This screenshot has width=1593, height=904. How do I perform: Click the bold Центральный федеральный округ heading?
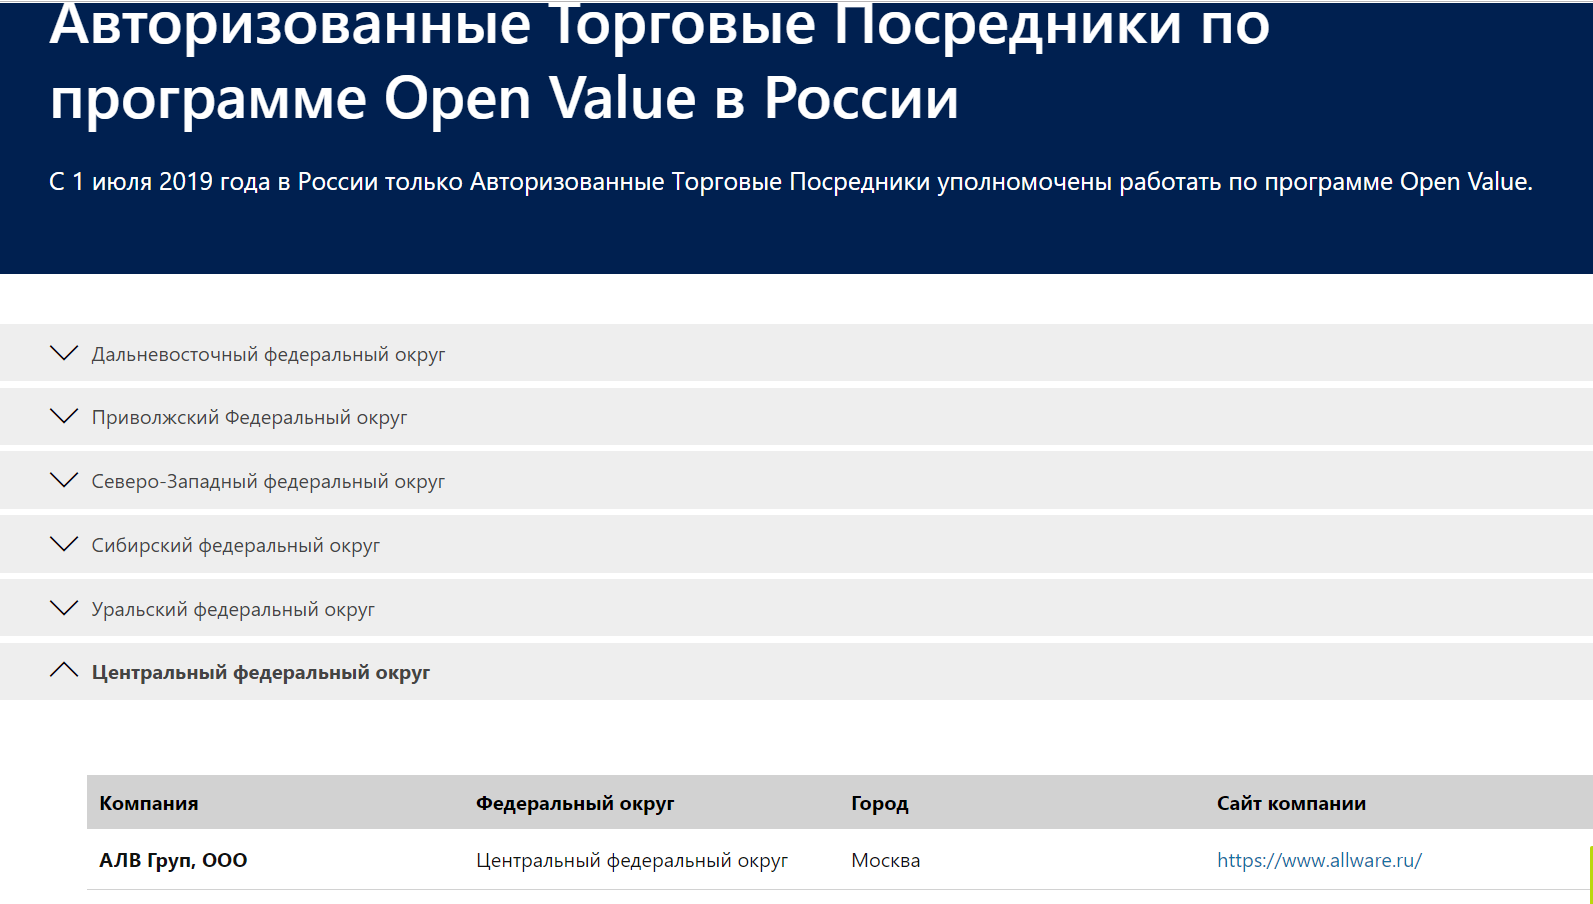click(261, 673)
